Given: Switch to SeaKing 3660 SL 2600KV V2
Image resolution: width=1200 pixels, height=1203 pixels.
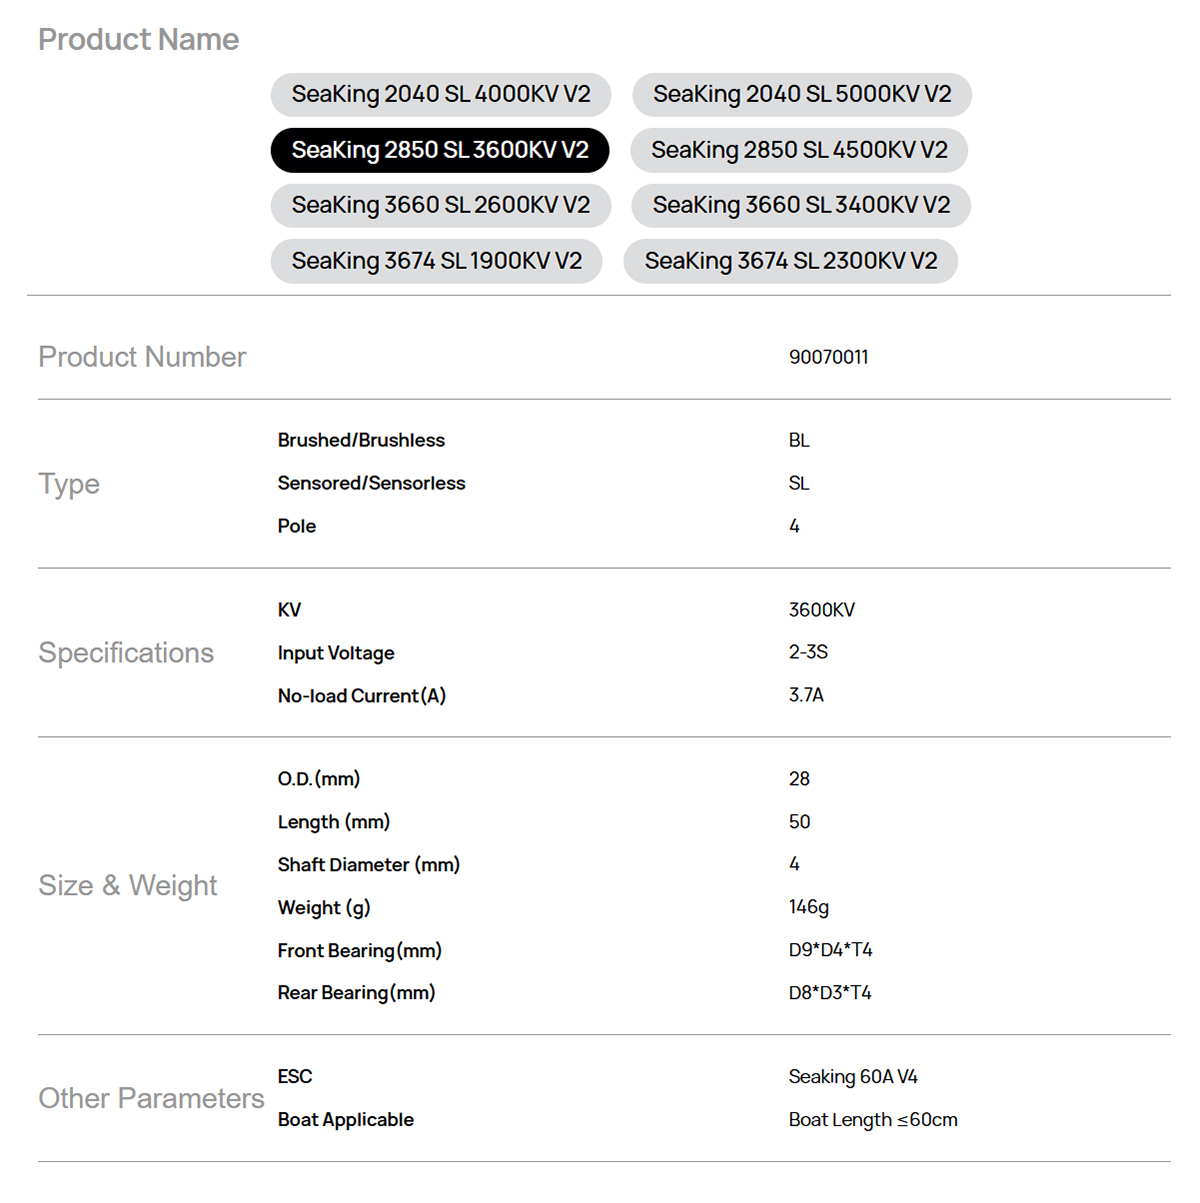Looking at the screenshot, I should tap(440, 205).
